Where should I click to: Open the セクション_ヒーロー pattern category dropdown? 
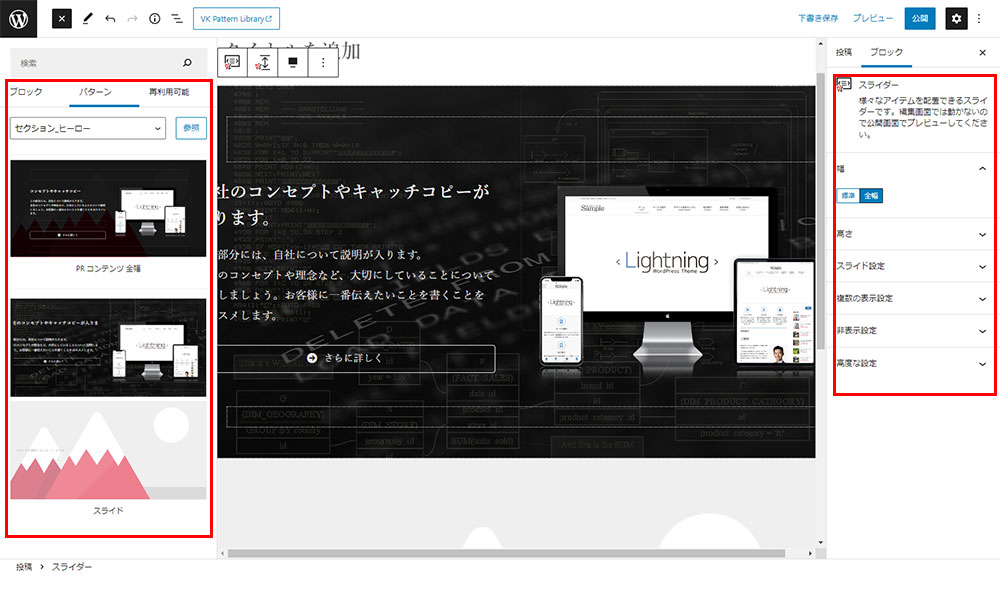pyautogui.click(x=85, y=128)
